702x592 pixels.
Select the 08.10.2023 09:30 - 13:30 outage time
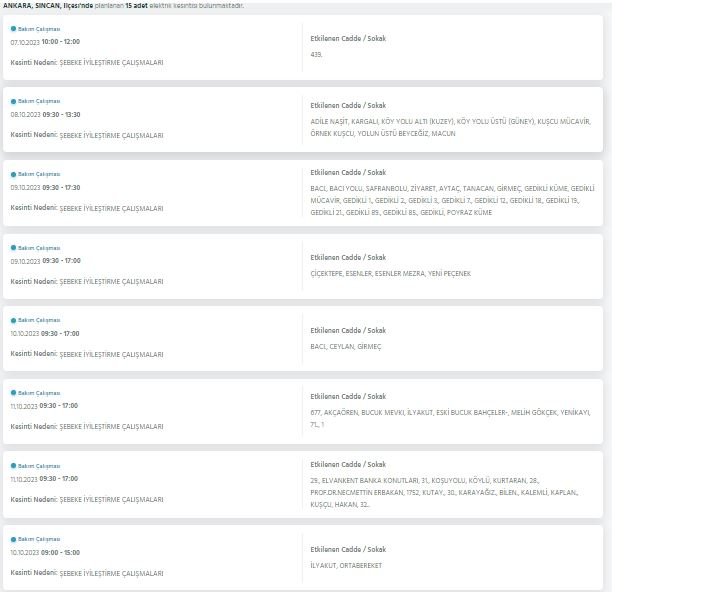[45, 114]
